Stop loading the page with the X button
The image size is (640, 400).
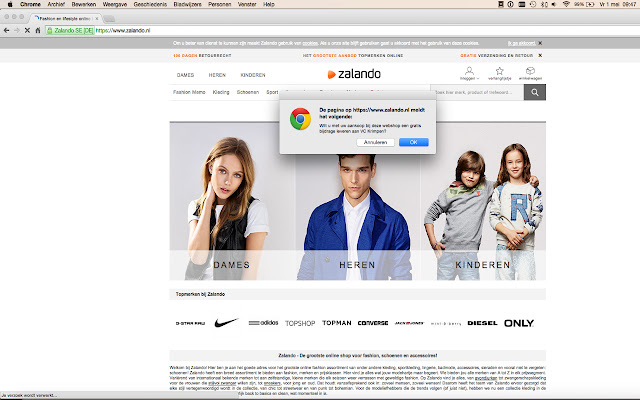point(27,30)
